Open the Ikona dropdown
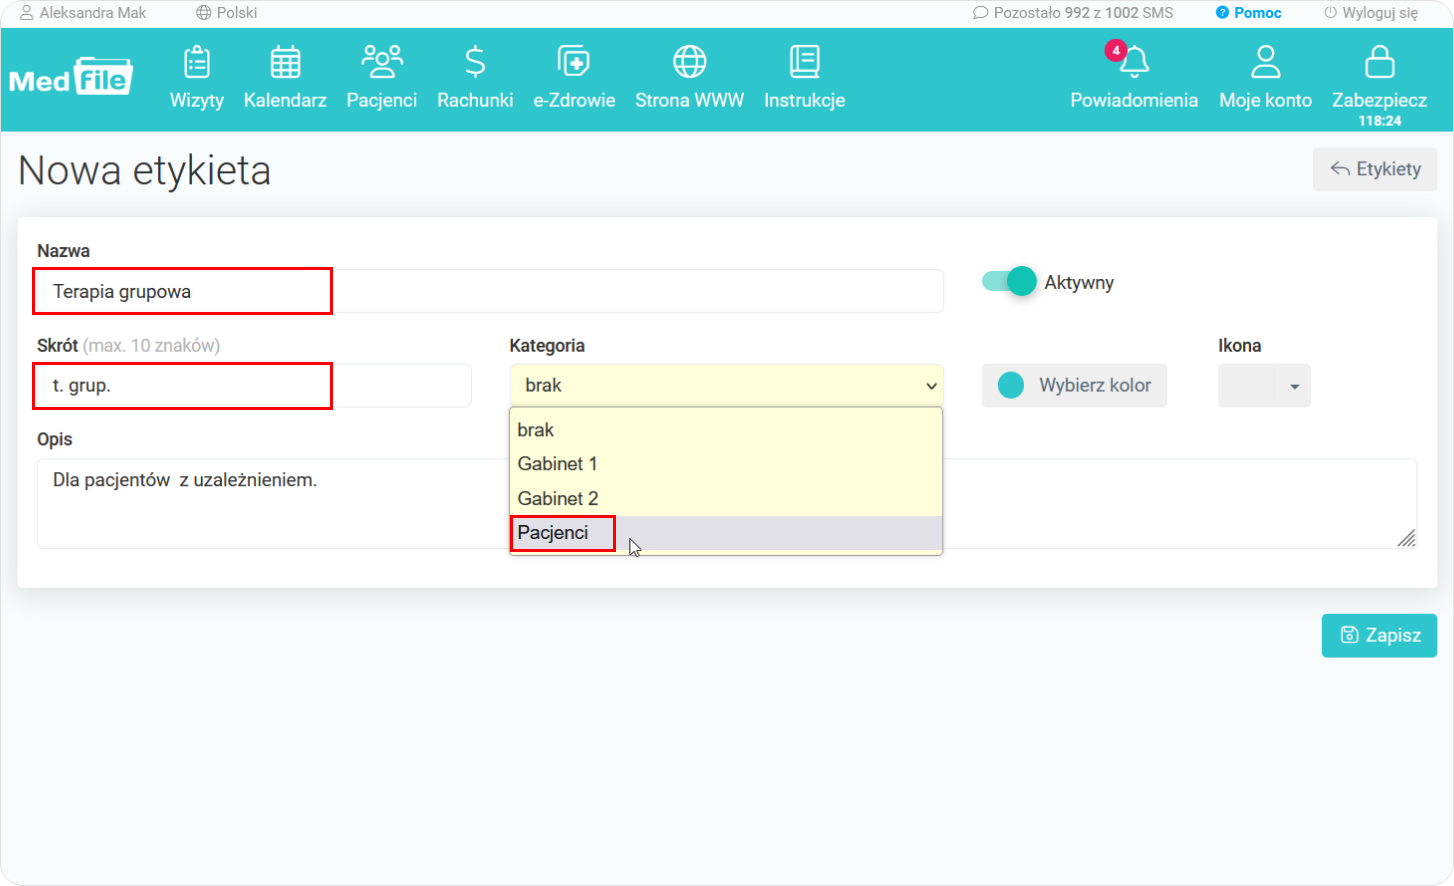 pyautogui.click(x=1264, y=385)
